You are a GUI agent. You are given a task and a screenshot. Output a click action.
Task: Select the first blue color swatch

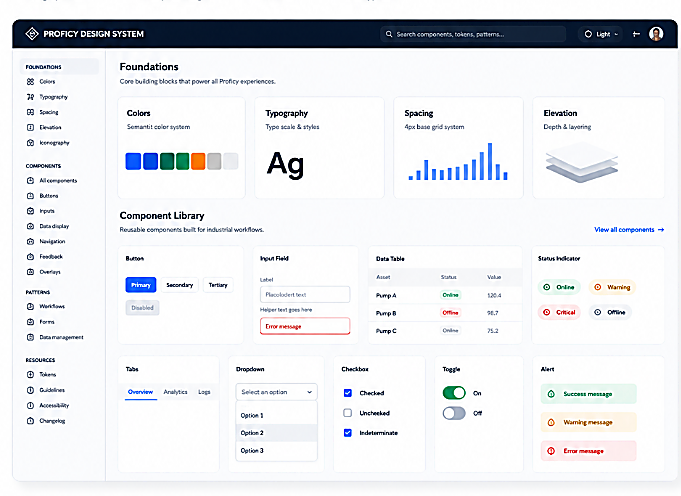[133, 161]
